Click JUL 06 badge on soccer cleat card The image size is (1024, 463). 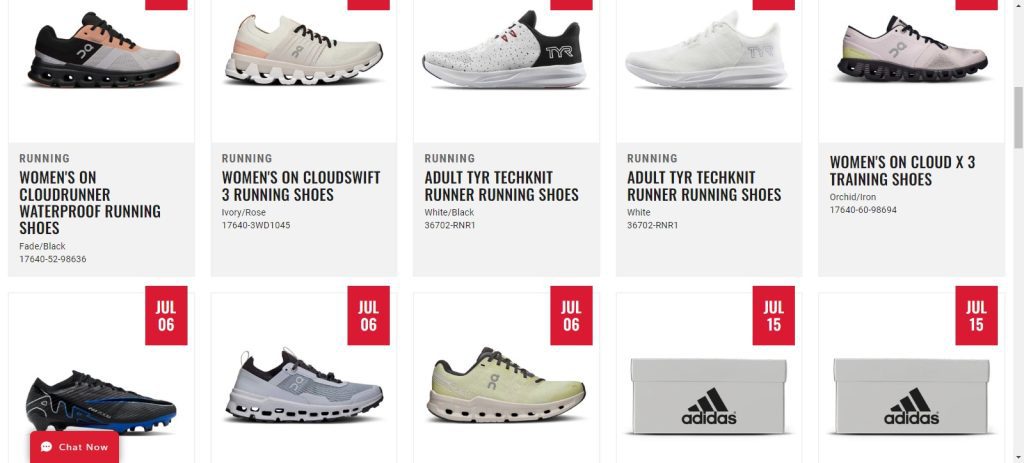[166, 315]
